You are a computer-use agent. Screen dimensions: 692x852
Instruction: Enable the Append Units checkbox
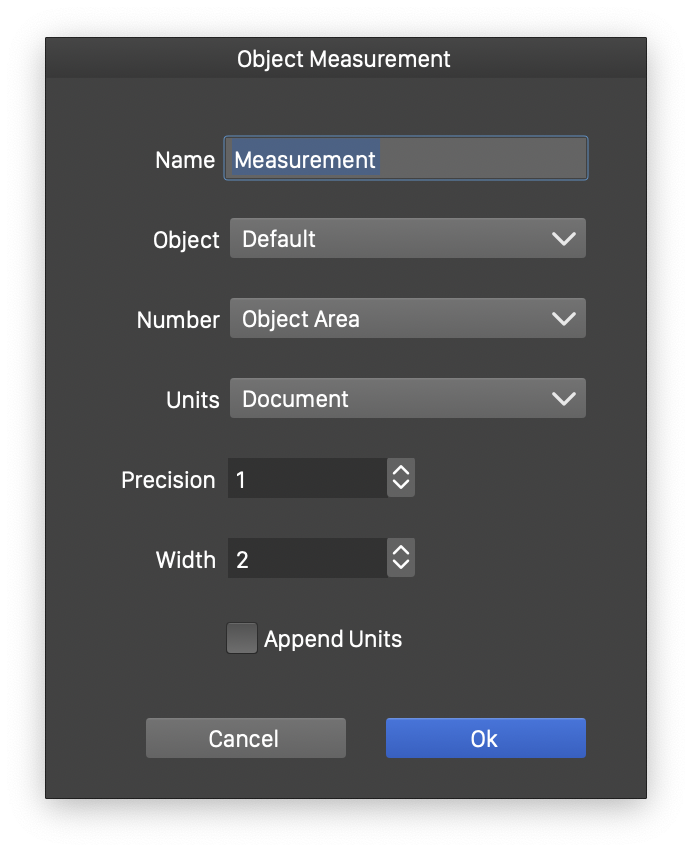pyautogui.click(x=242, y=638)
